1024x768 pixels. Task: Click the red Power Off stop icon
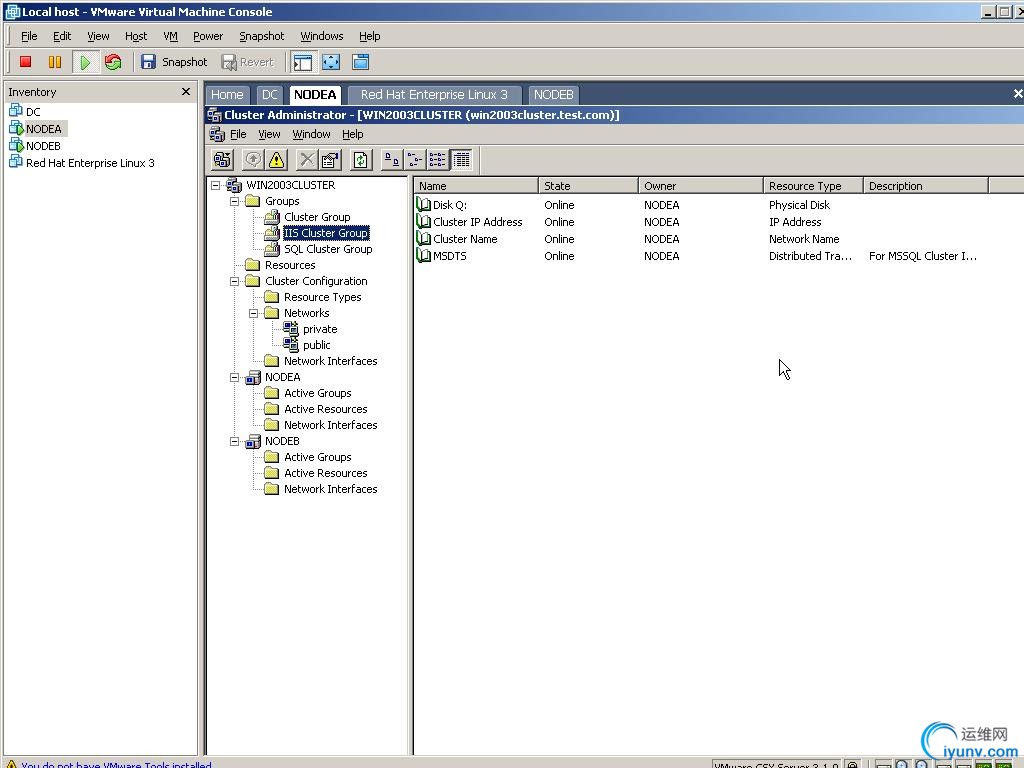26,62
